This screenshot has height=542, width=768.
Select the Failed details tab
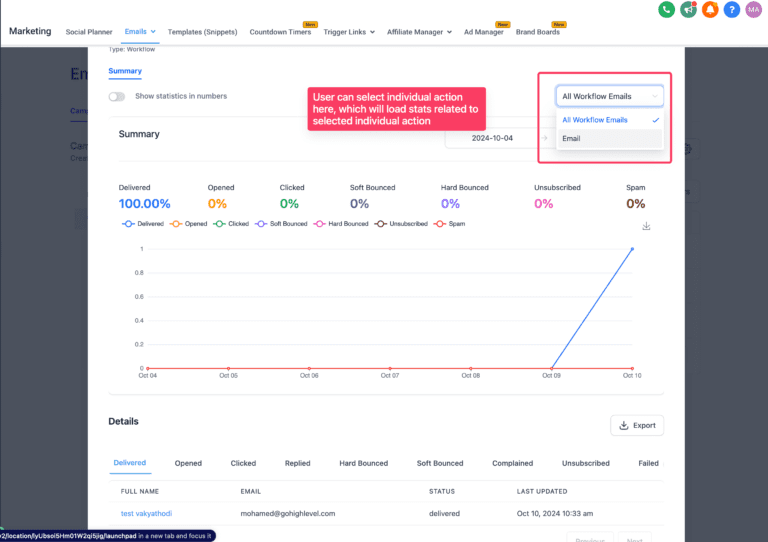click(648, 463)
